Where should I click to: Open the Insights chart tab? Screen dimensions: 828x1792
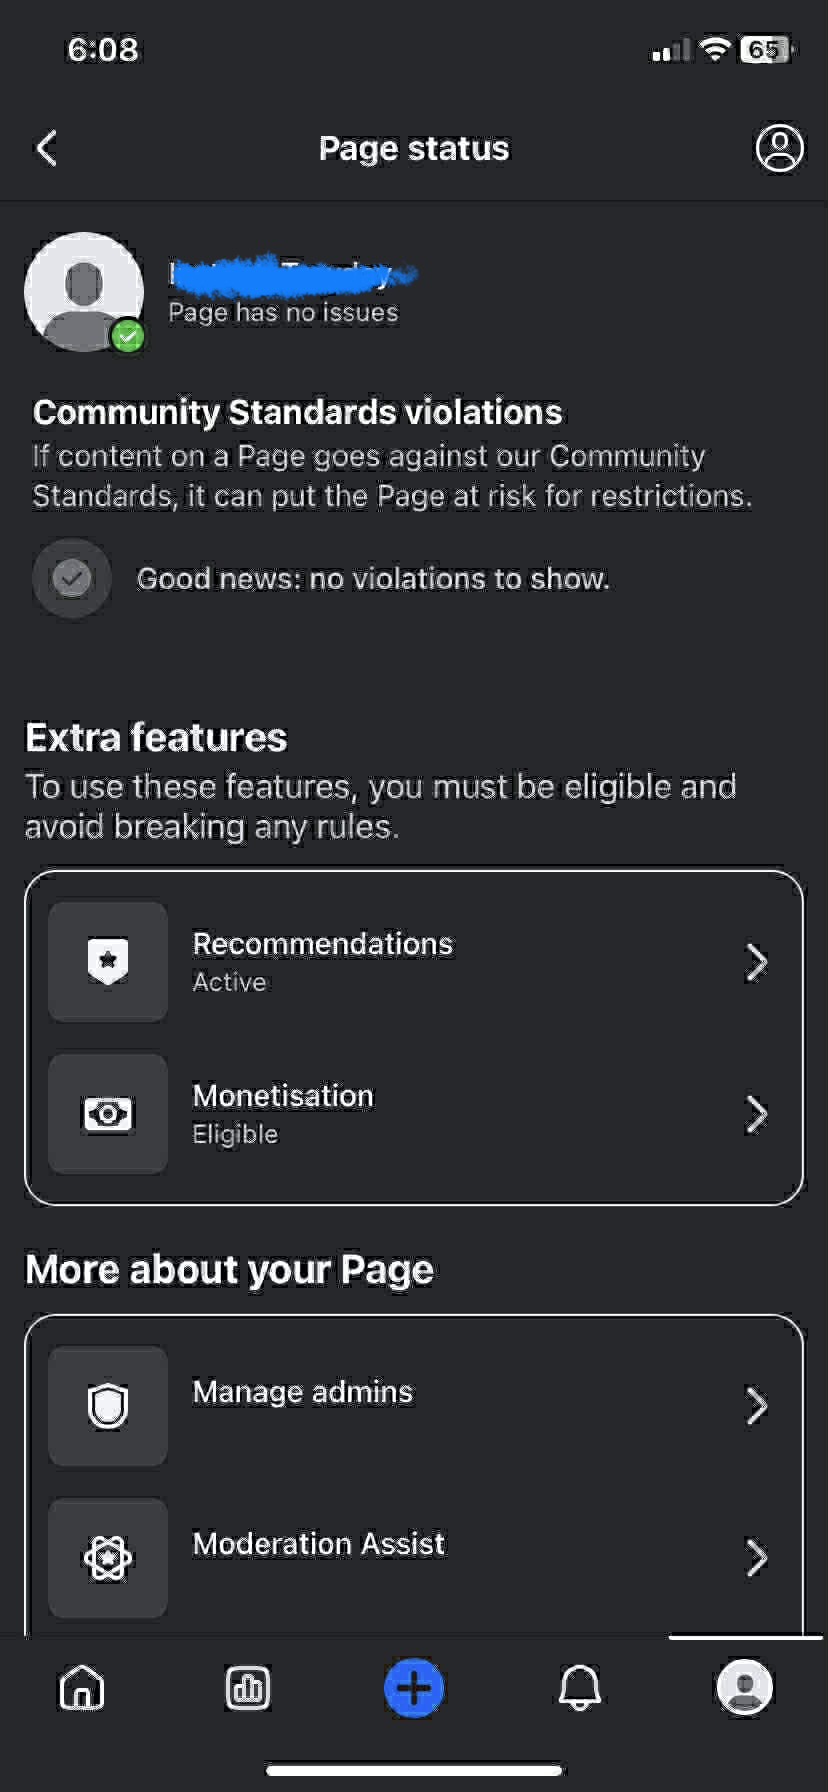click(x=248, y=1688)
